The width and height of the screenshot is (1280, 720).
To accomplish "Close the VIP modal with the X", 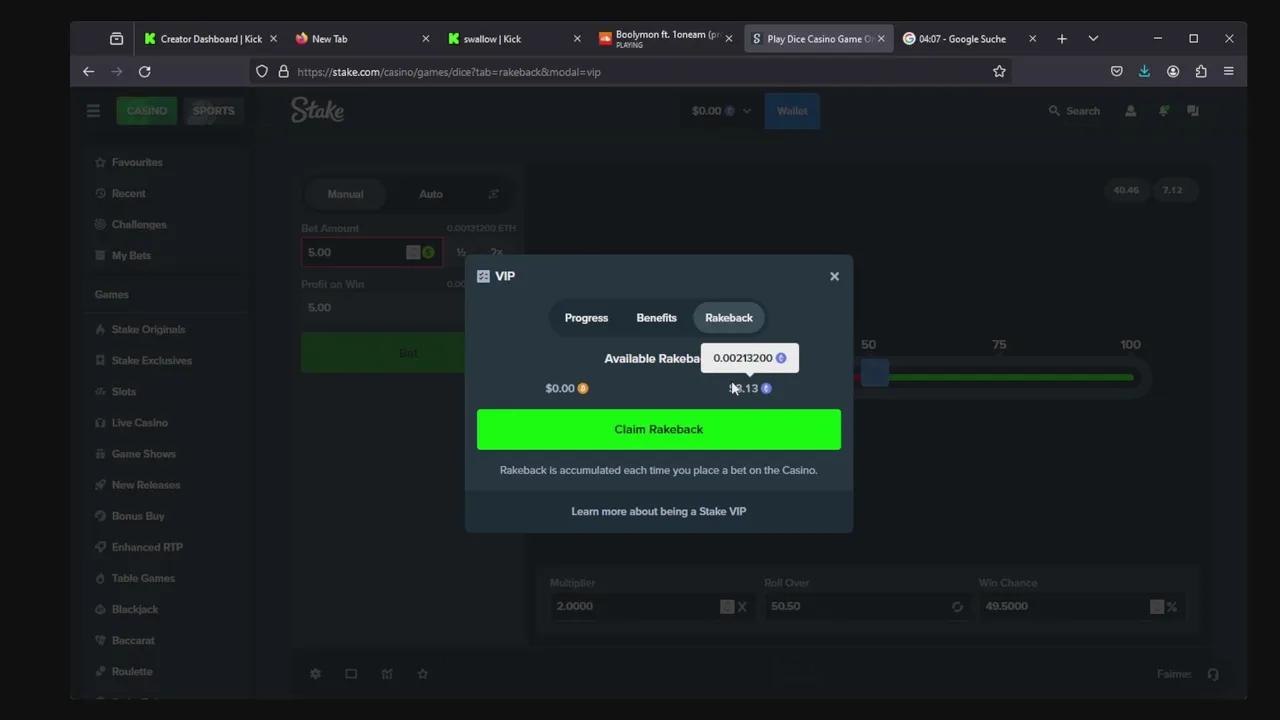I will click(834, 277).
